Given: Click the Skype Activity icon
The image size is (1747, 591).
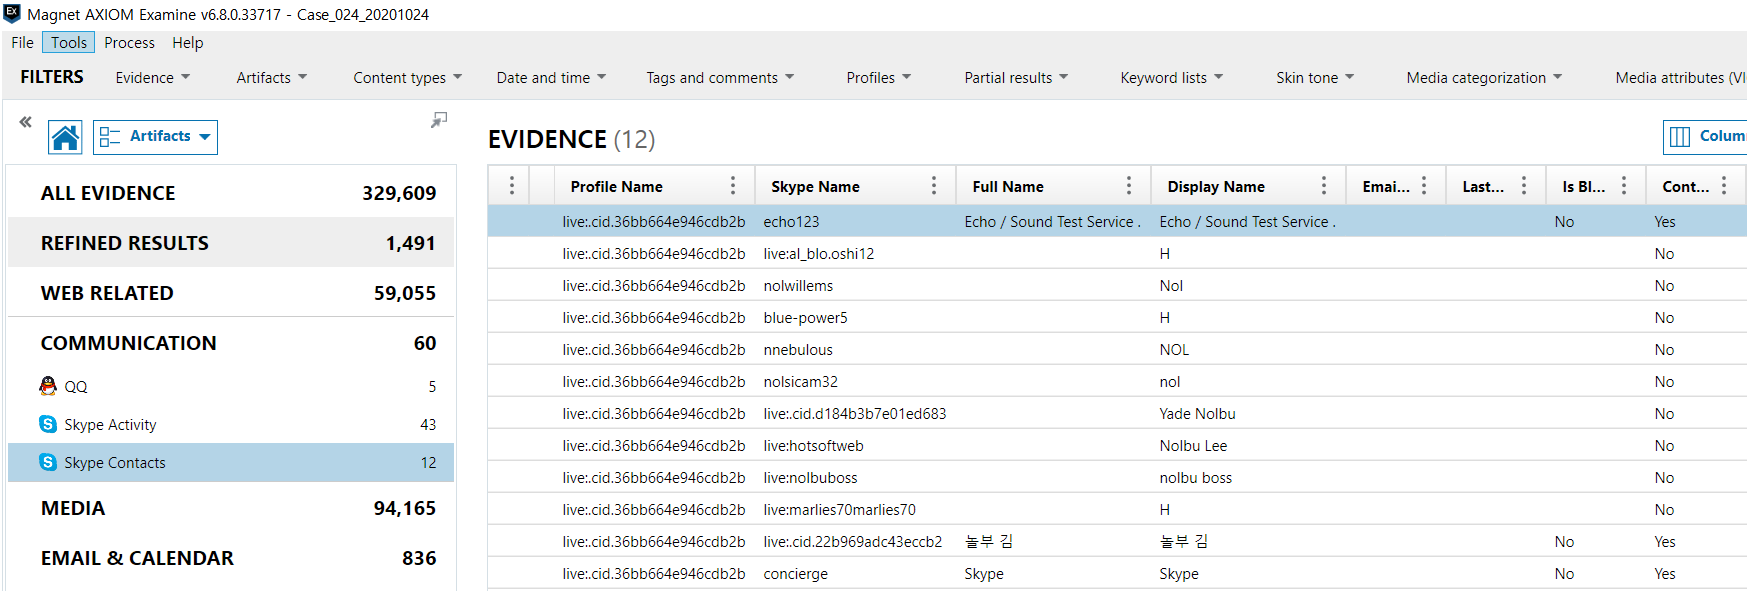Looking at the screenshot, I should click(x=48, y=424).
